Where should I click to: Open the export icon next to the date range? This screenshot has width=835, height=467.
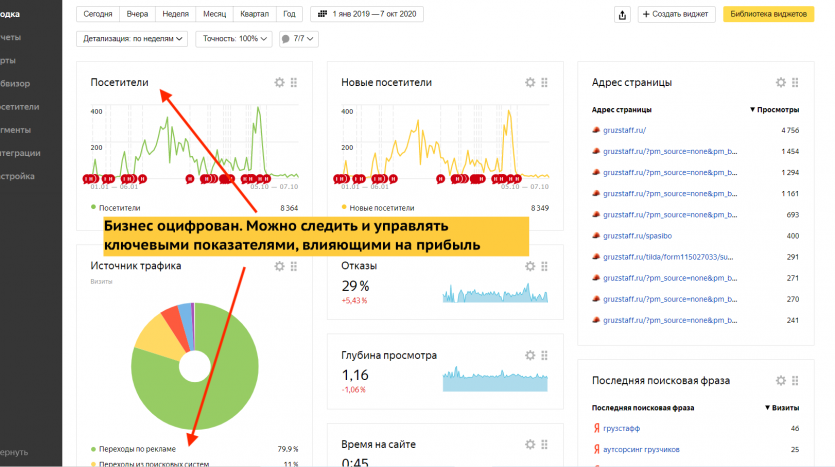point(623,15)
